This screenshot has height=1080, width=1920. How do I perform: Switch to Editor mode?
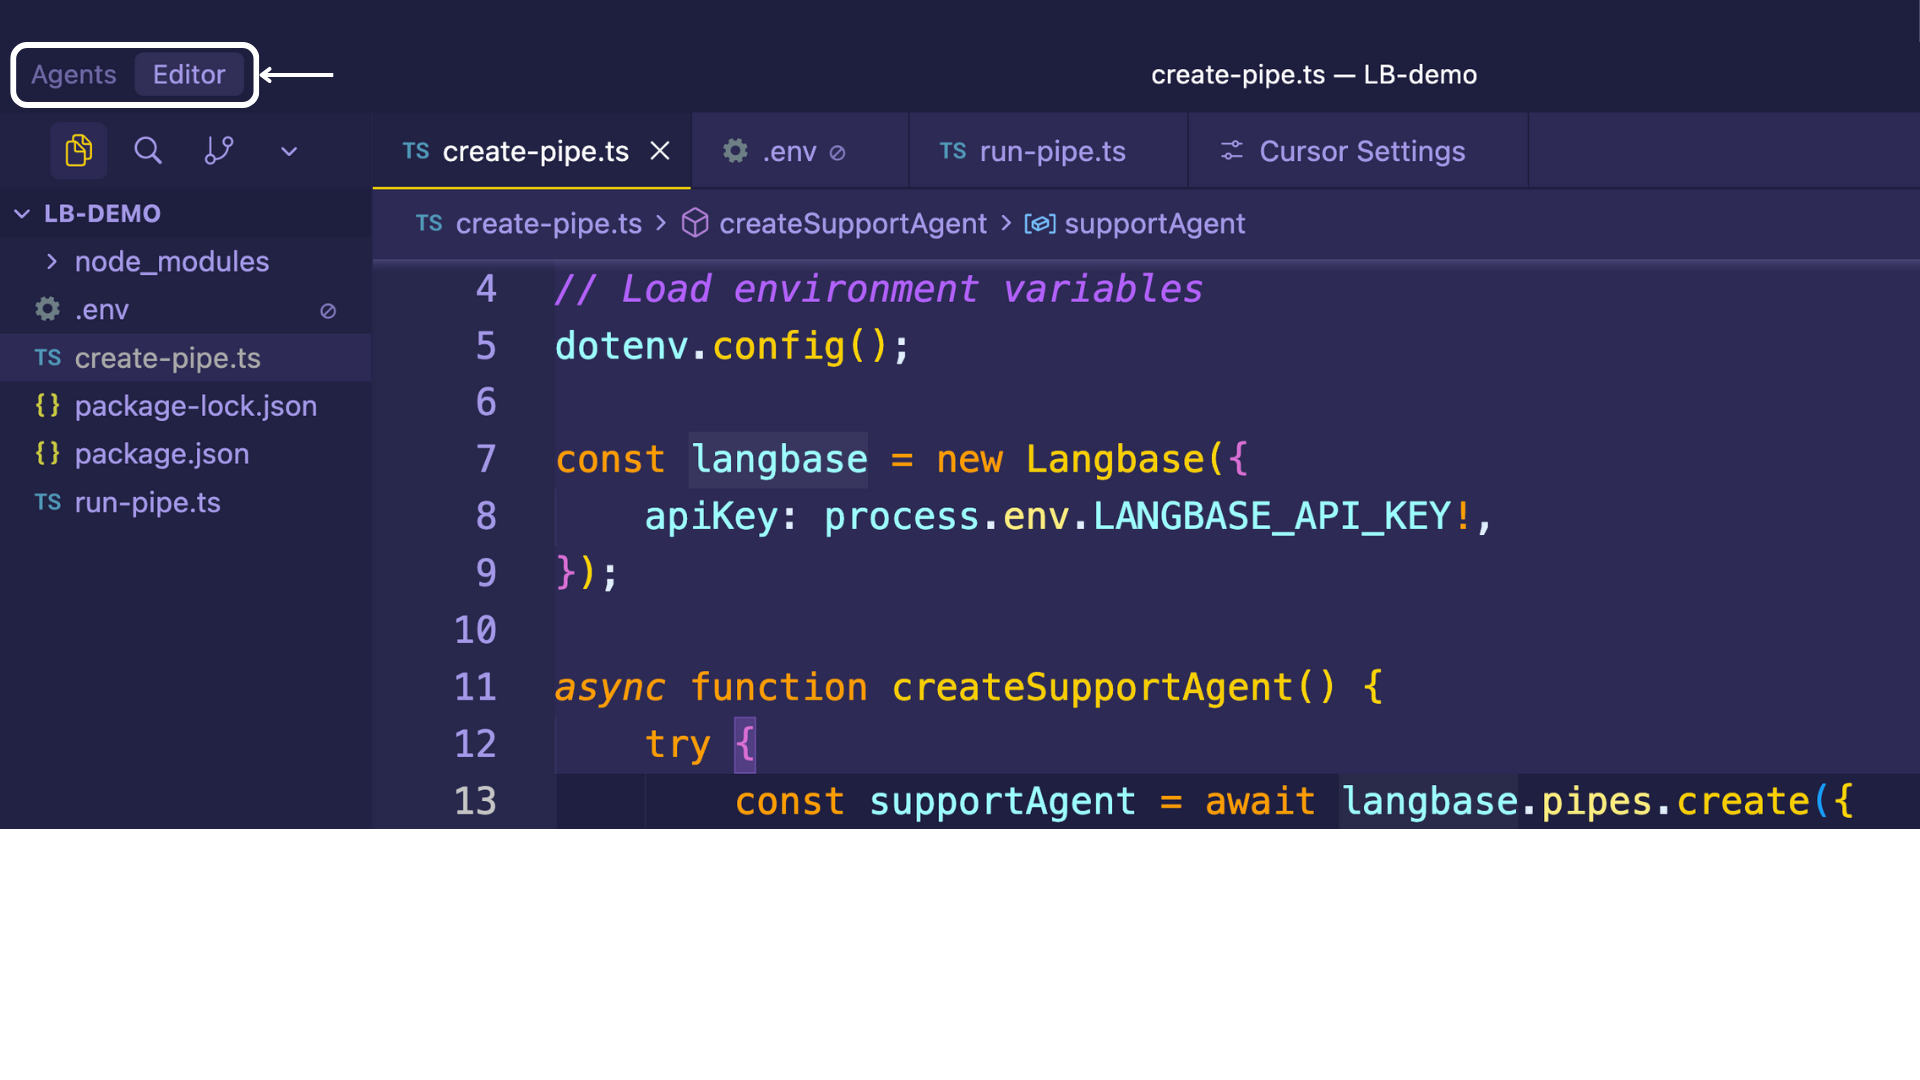188,75
